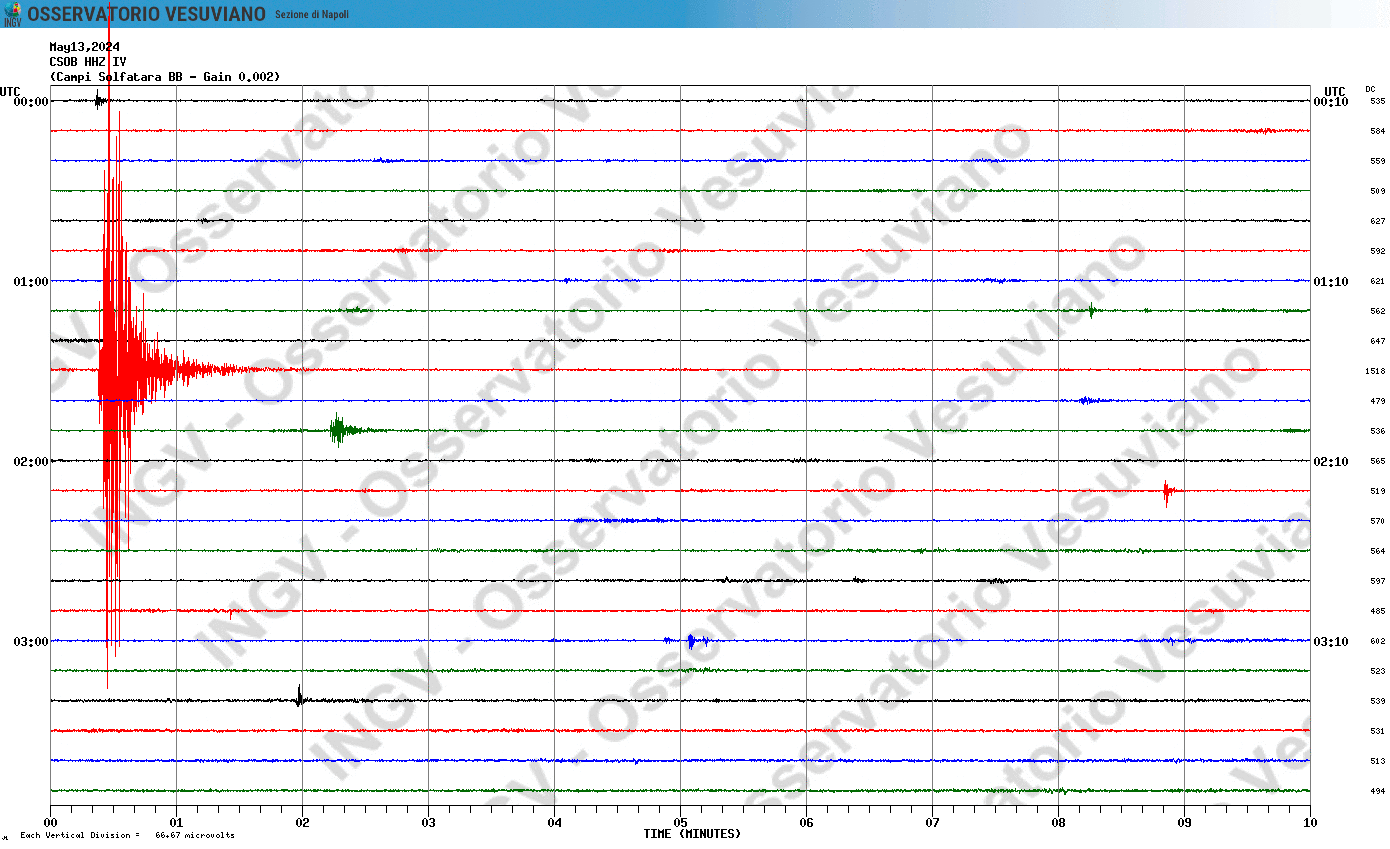Screen dimensions: 1390x849
Task: Click the DC value 592
Action: click(x=1378, y=251)
